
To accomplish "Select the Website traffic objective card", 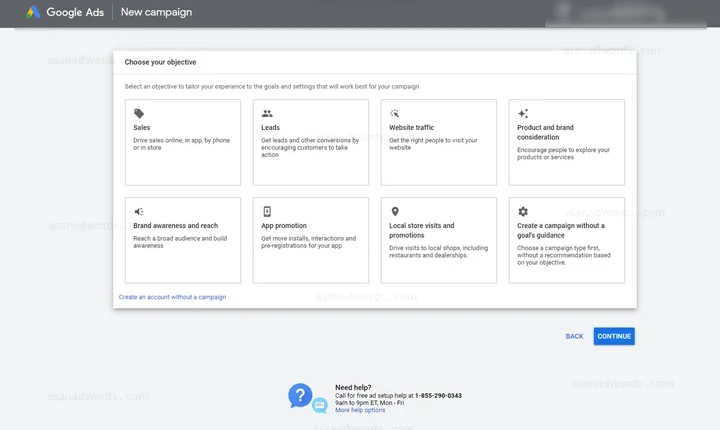I will [x=439, y=142].
